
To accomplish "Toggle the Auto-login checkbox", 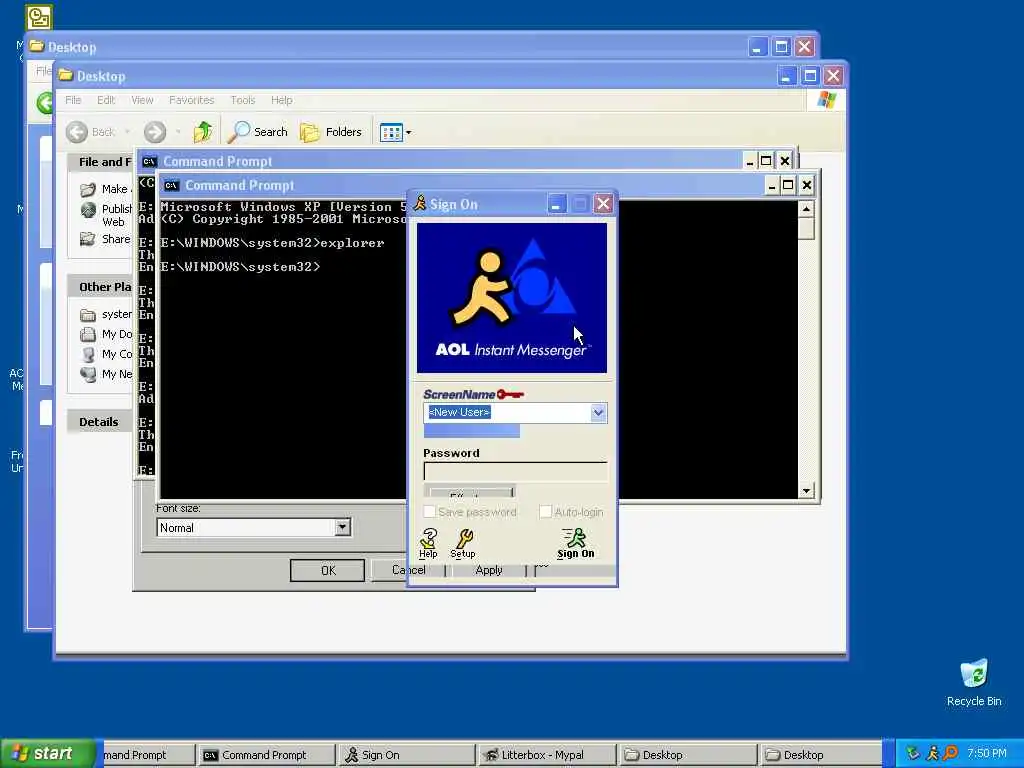I will [545, 512].
